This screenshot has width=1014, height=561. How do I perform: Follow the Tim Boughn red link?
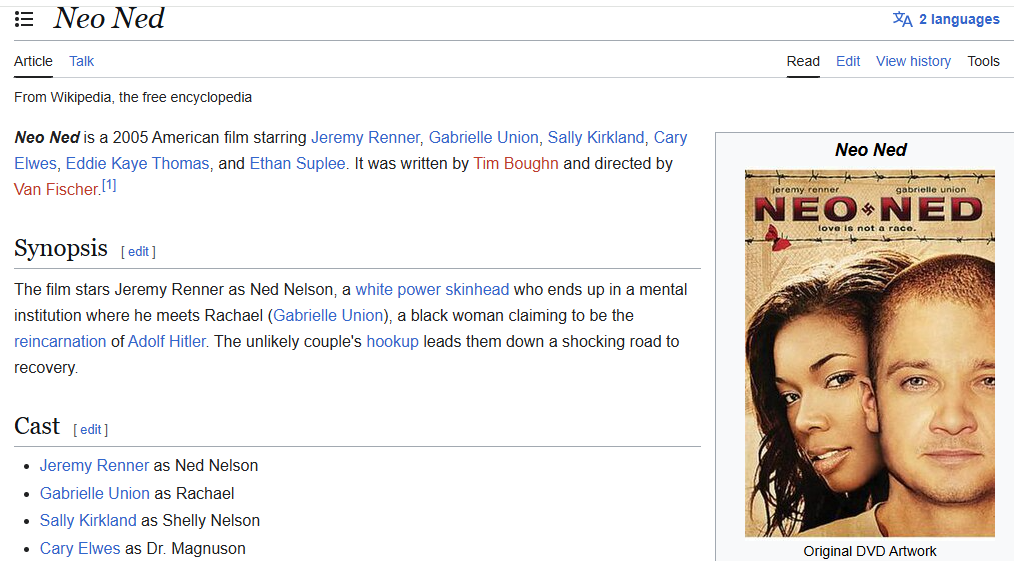[x=516, y=163]
